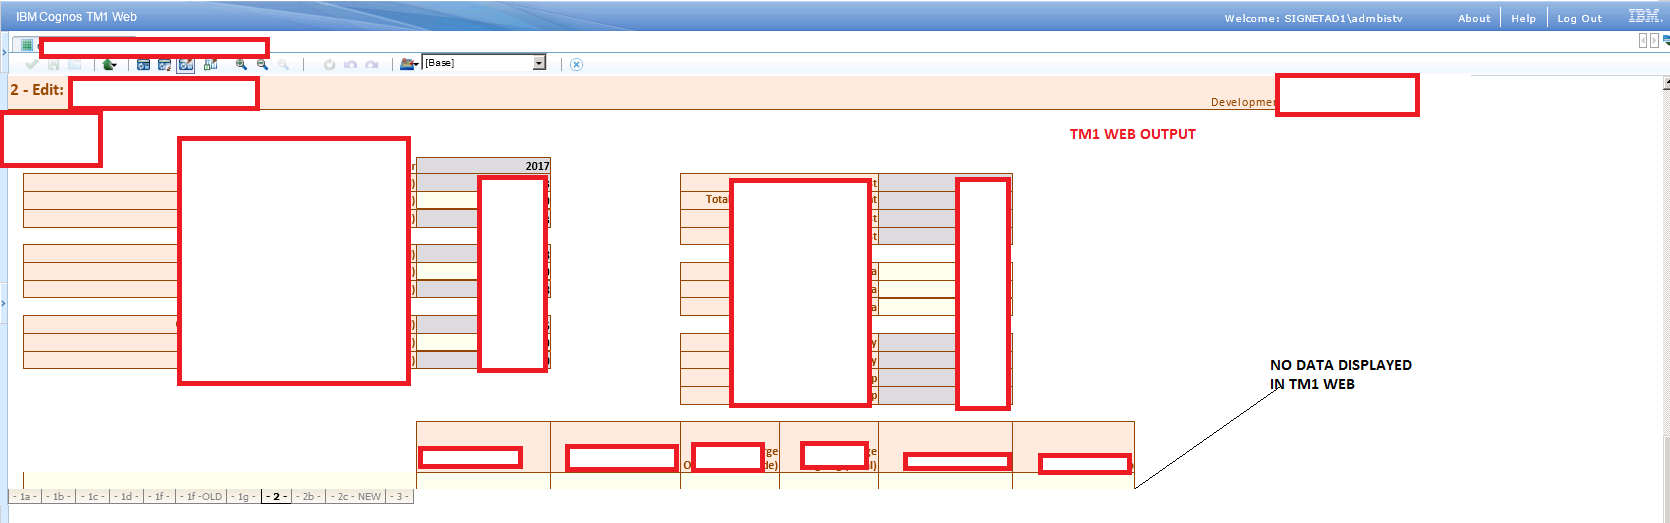Image resolution: width=1670 pixels, height=523 pixels.
Task: Click the greyed undo arrow icon
Action: click(350, 64)
